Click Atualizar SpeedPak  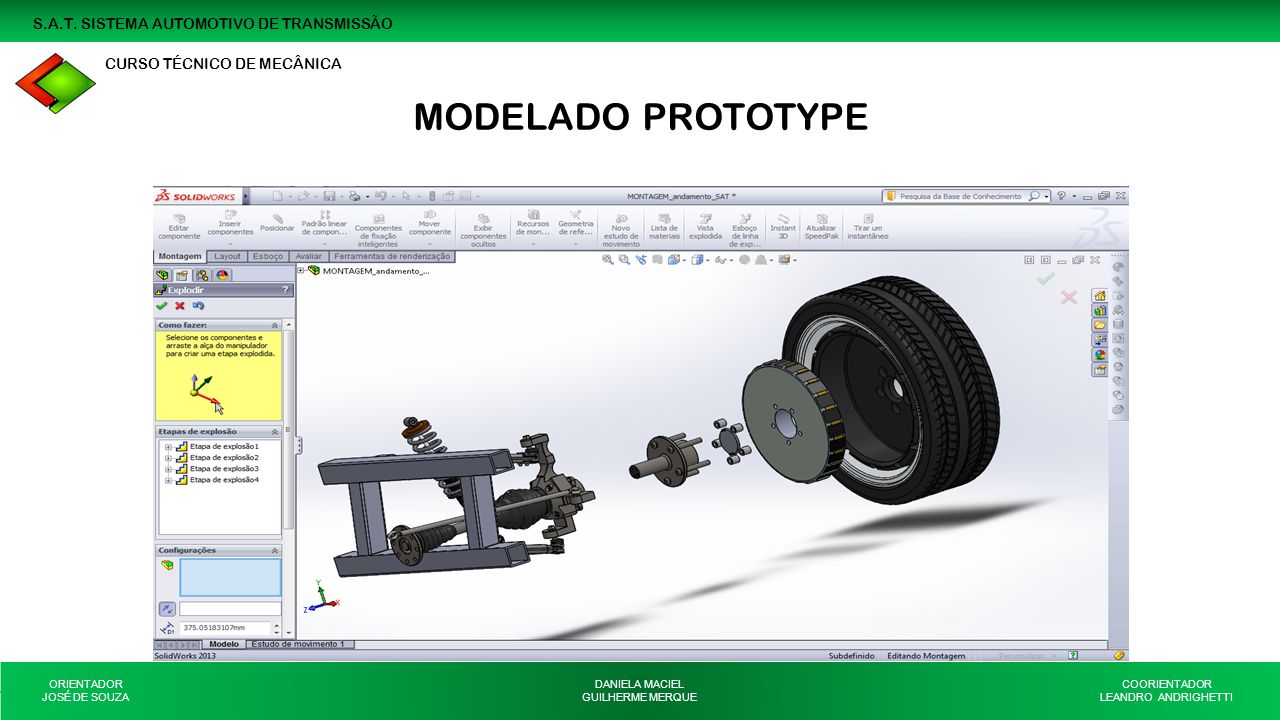click(821, 227)
